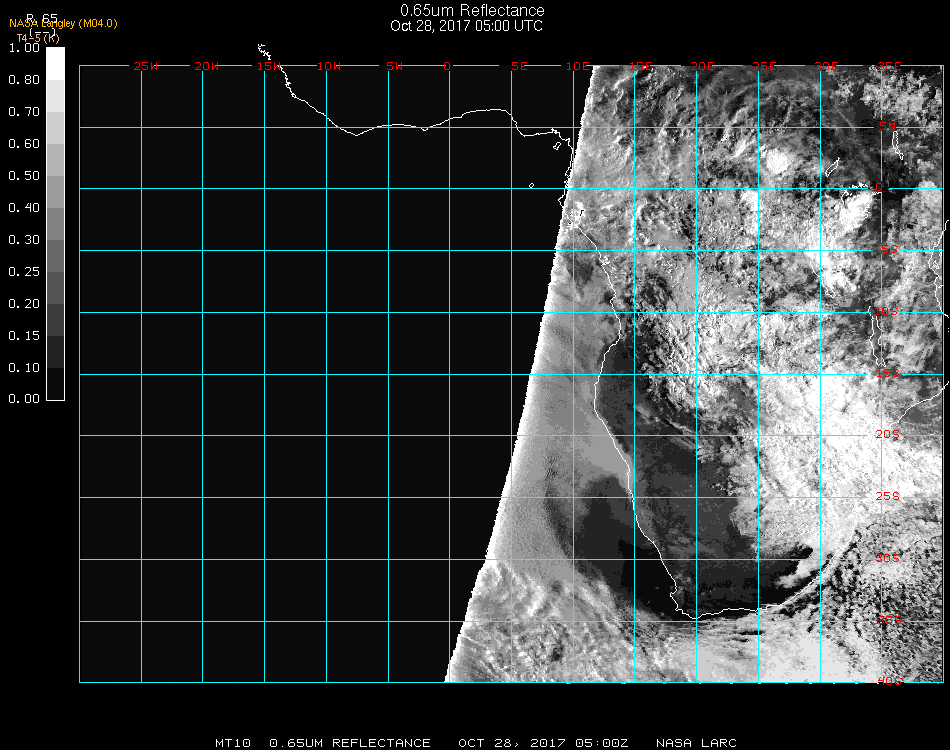Click the "0.65UM REFLECTANCE" footer caption
Image resolution: width=950 pixels, height=750 pixels.
tap(350, 743)
